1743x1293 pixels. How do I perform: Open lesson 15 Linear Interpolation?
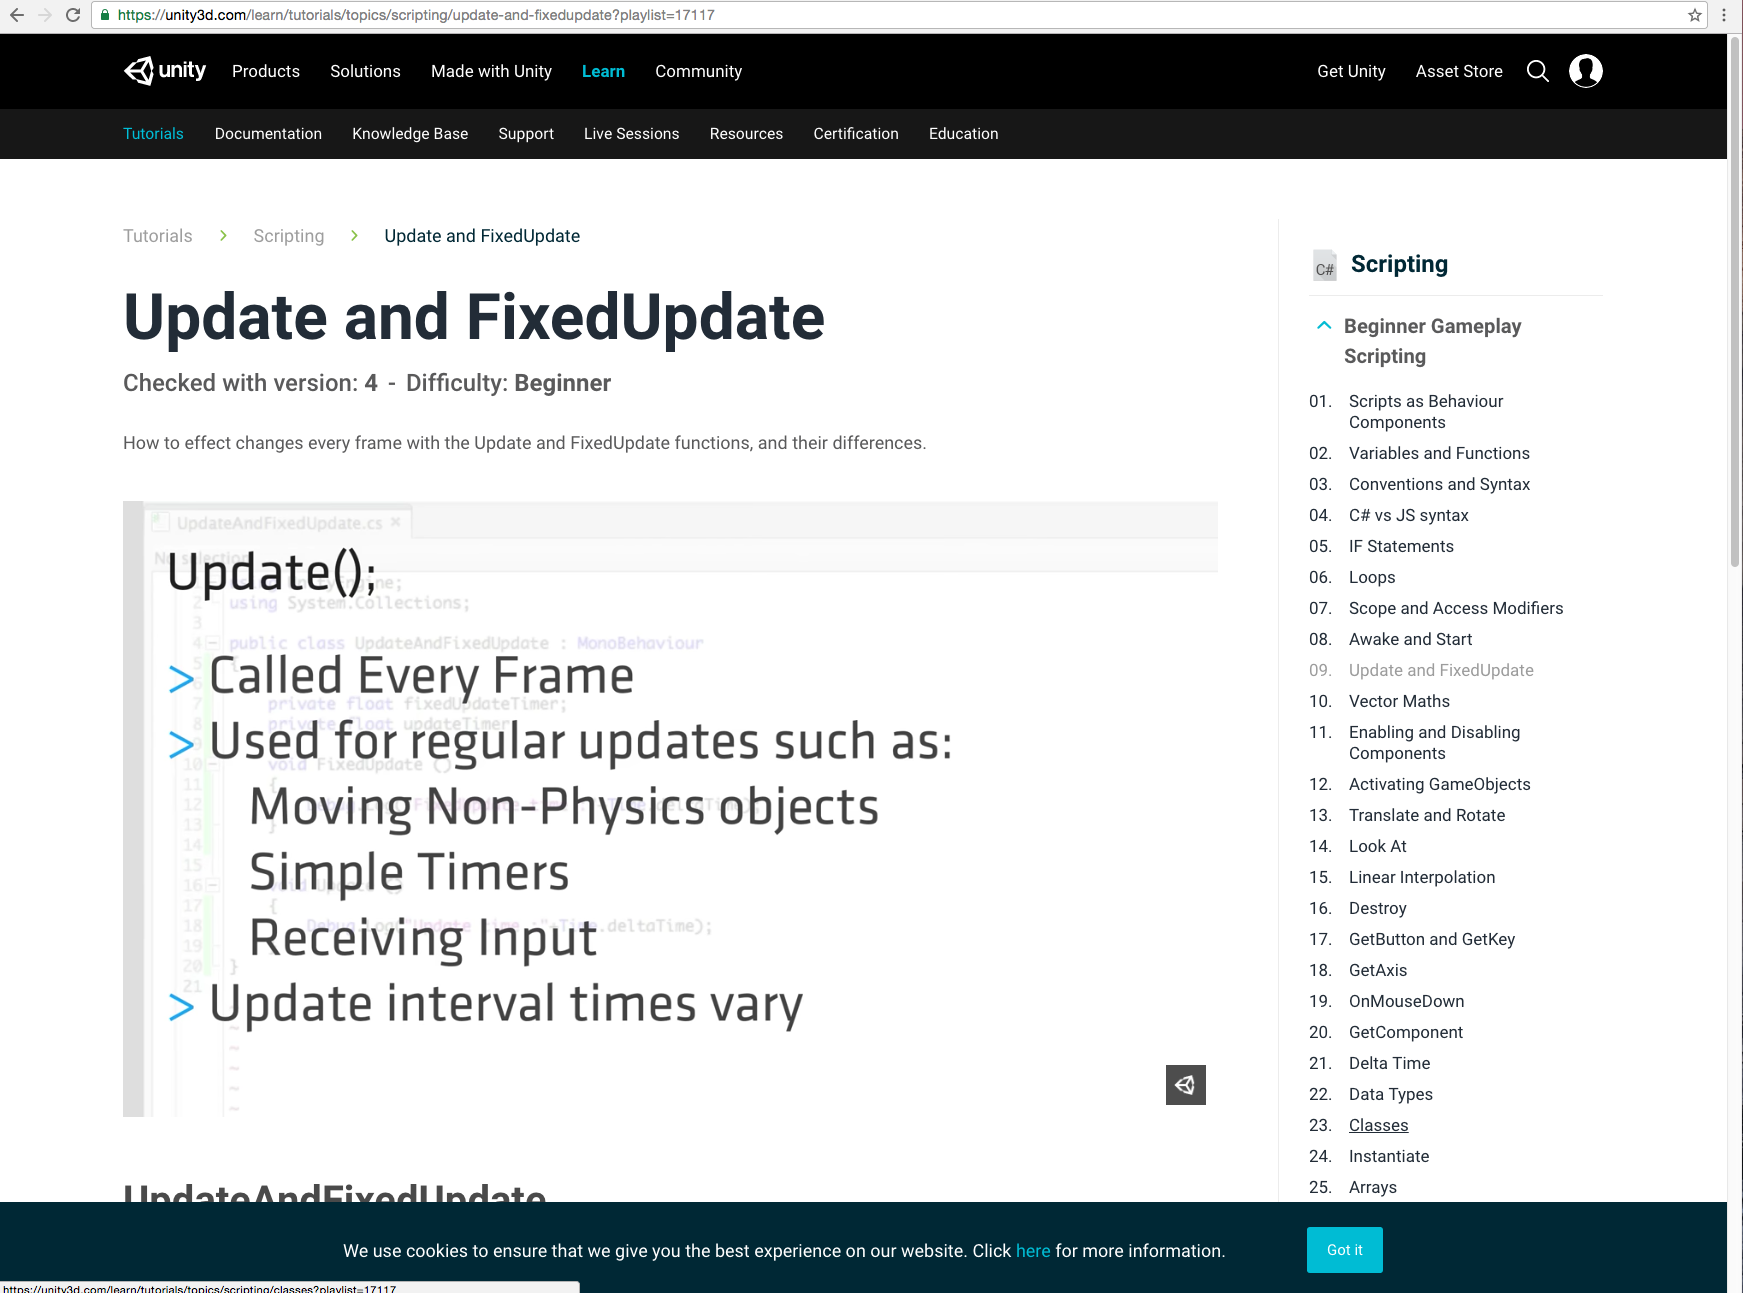click(1422, 877)
